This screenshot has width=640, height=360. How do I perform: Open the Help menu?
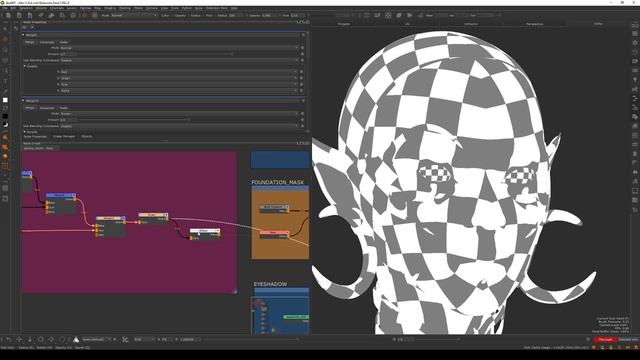click(234, 8)
